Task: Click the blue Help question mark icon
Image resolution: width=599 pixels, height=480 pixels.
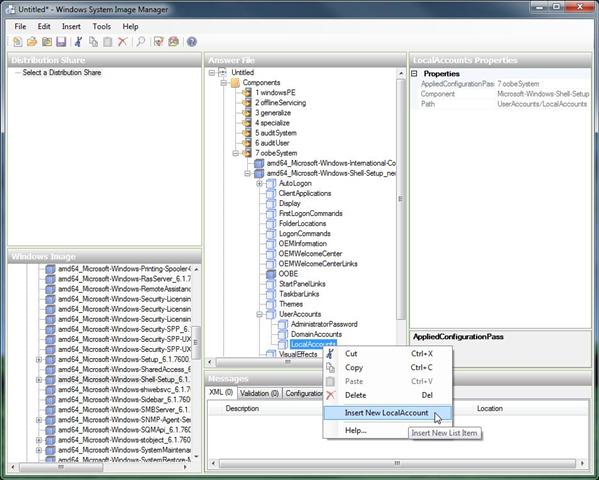Action: 192,42
